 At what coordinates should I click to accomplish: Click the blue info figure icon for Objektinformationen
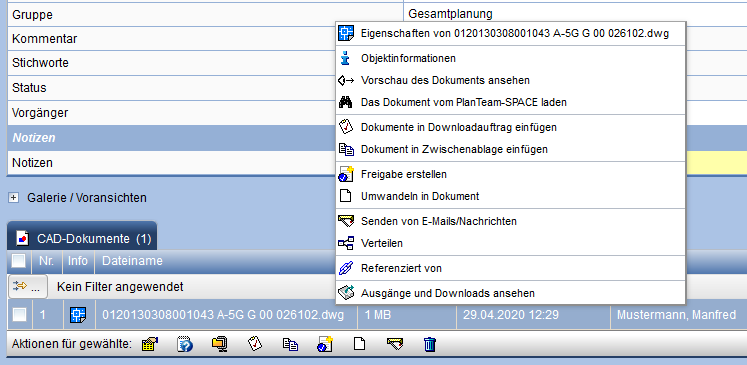346,59
